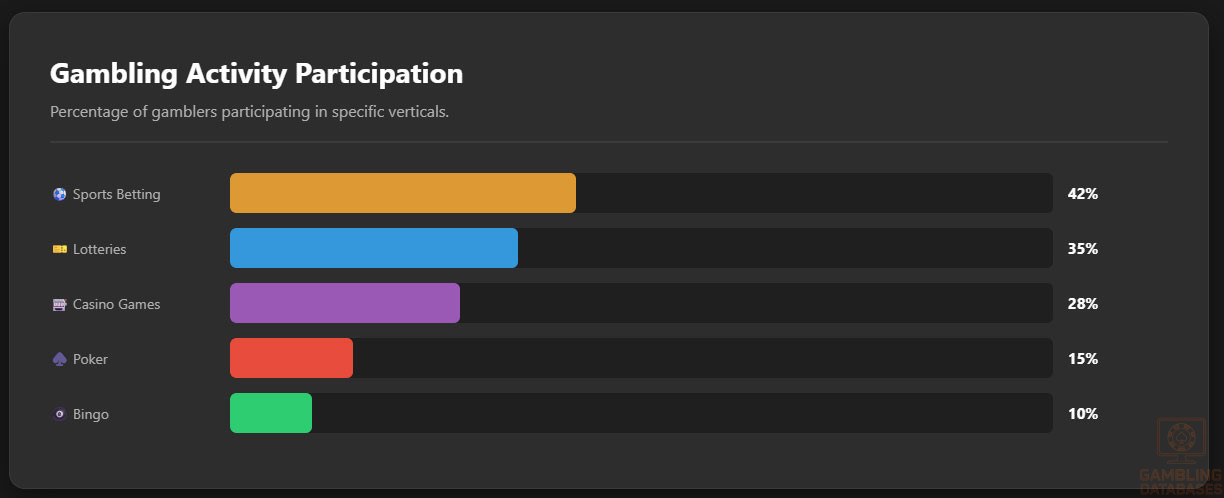
Task: Click the 42% value for Sports Betting
Action: pos(1083,194)
